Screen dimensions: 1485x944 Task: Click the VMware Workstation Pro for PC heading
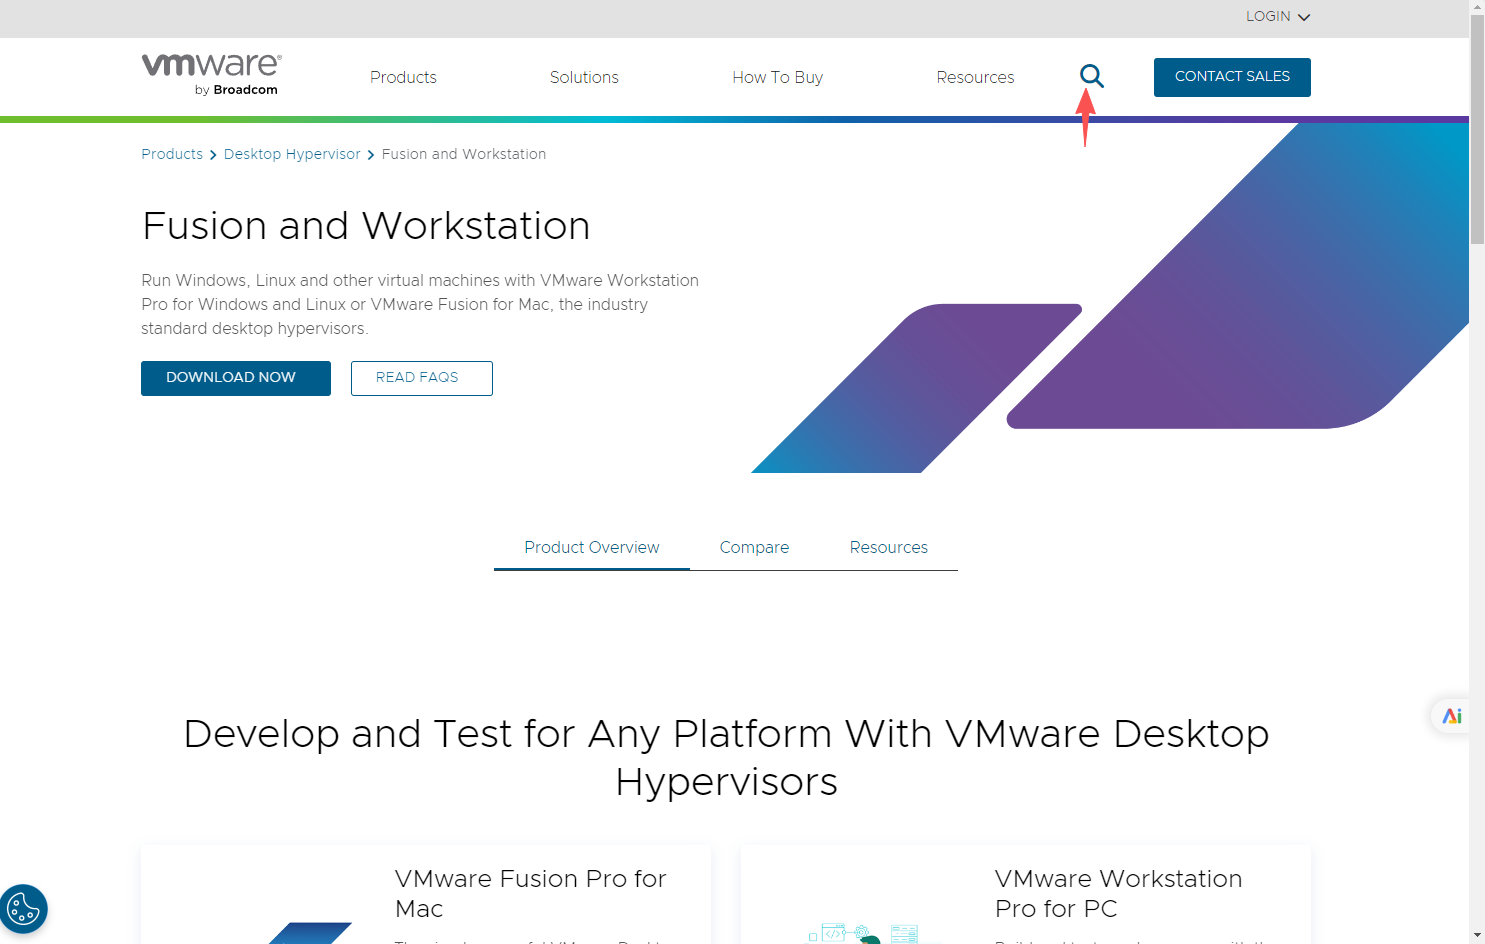point(1118,893)
